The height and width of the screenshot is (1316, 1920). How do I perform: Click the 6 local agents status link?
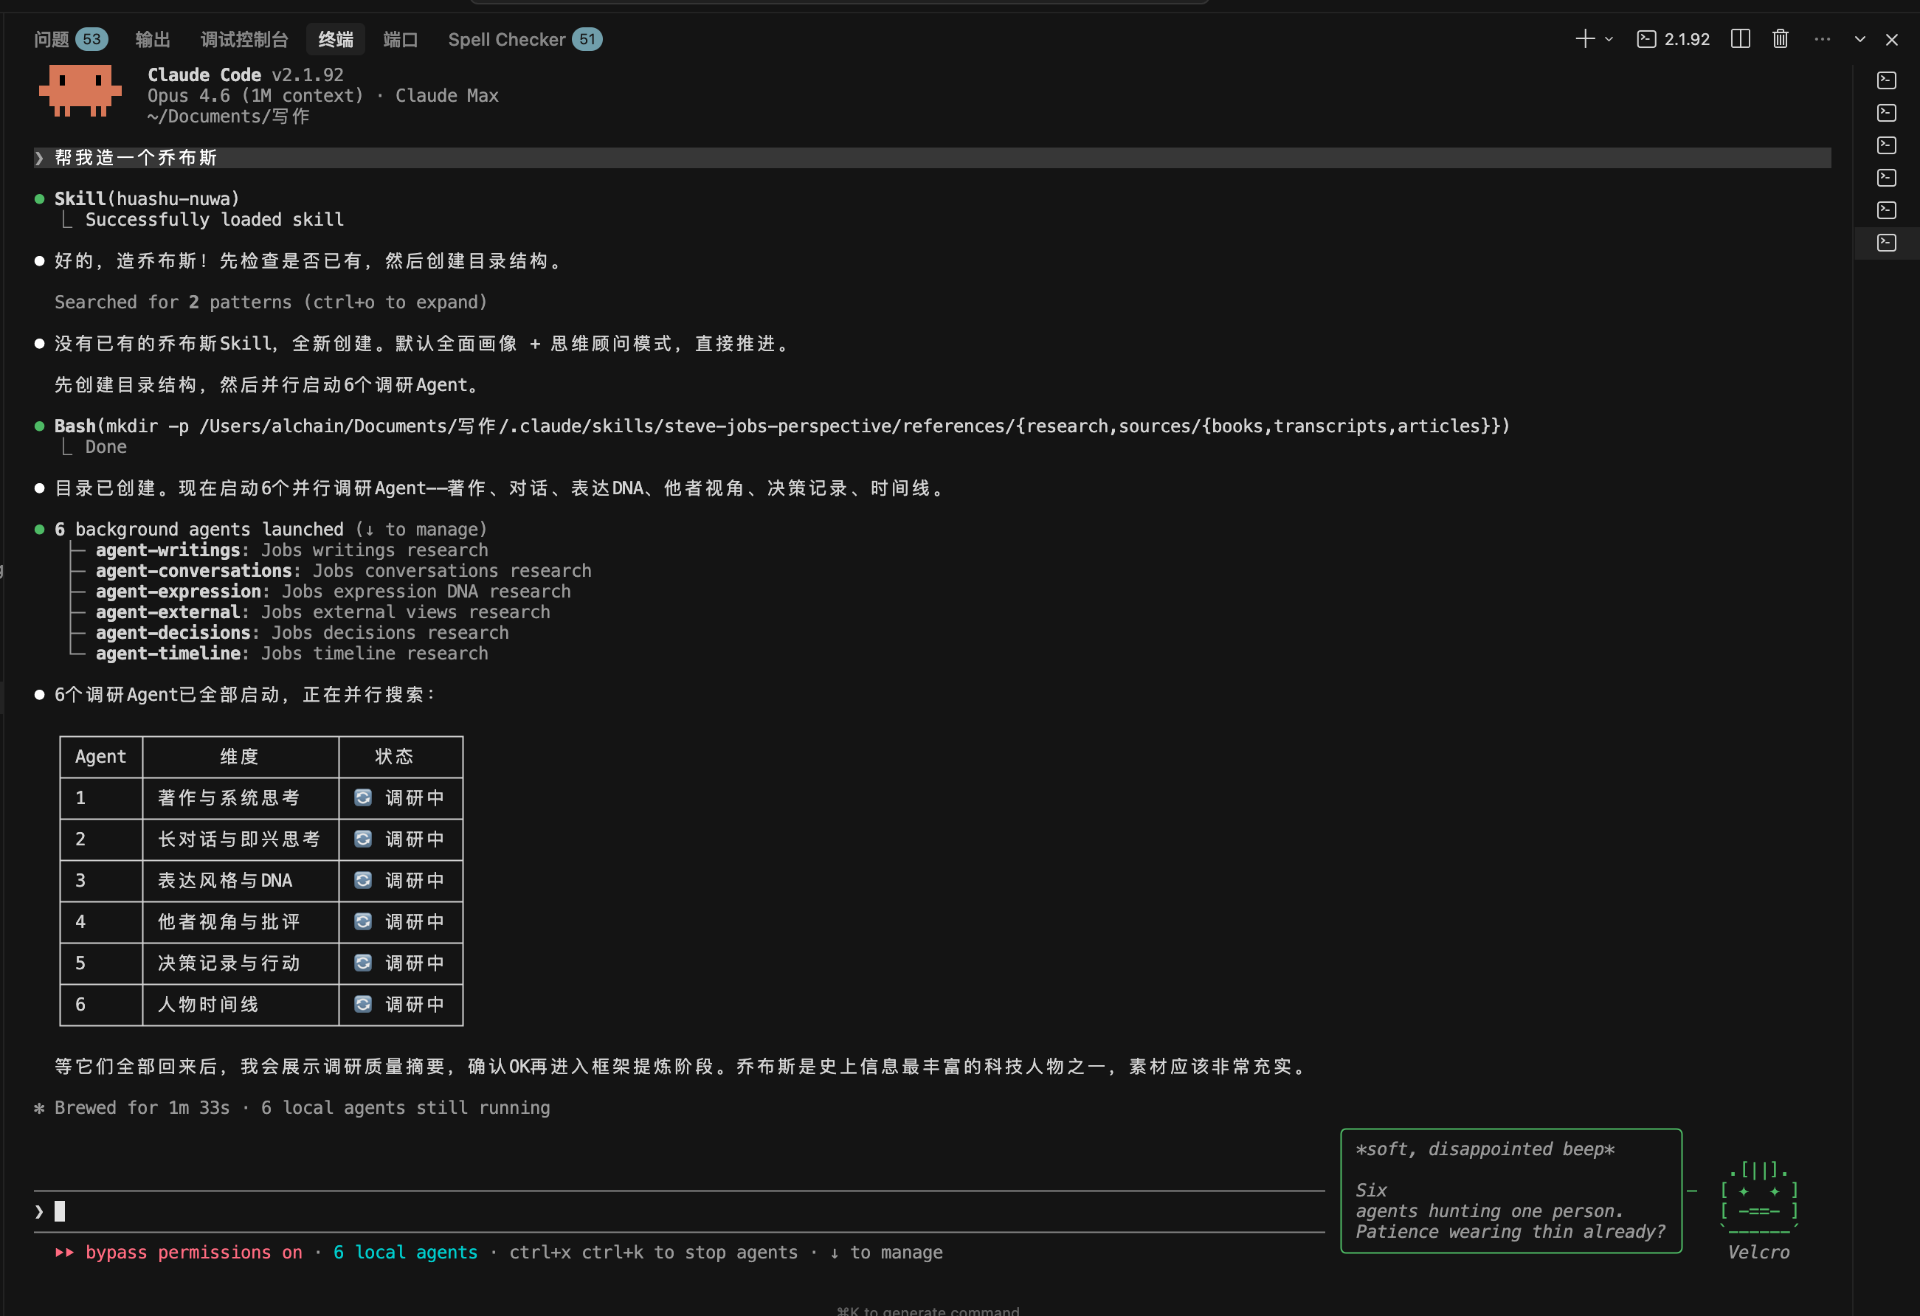tap(406, 1252)
